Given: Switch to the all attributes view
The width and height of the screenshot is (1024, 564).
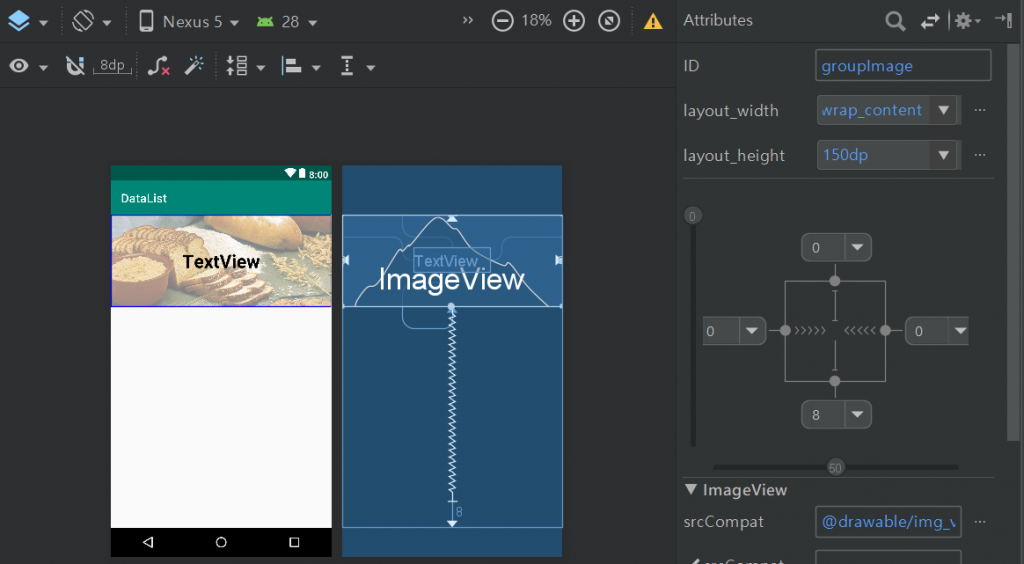Looking at the screenshot, I should 930,22.
